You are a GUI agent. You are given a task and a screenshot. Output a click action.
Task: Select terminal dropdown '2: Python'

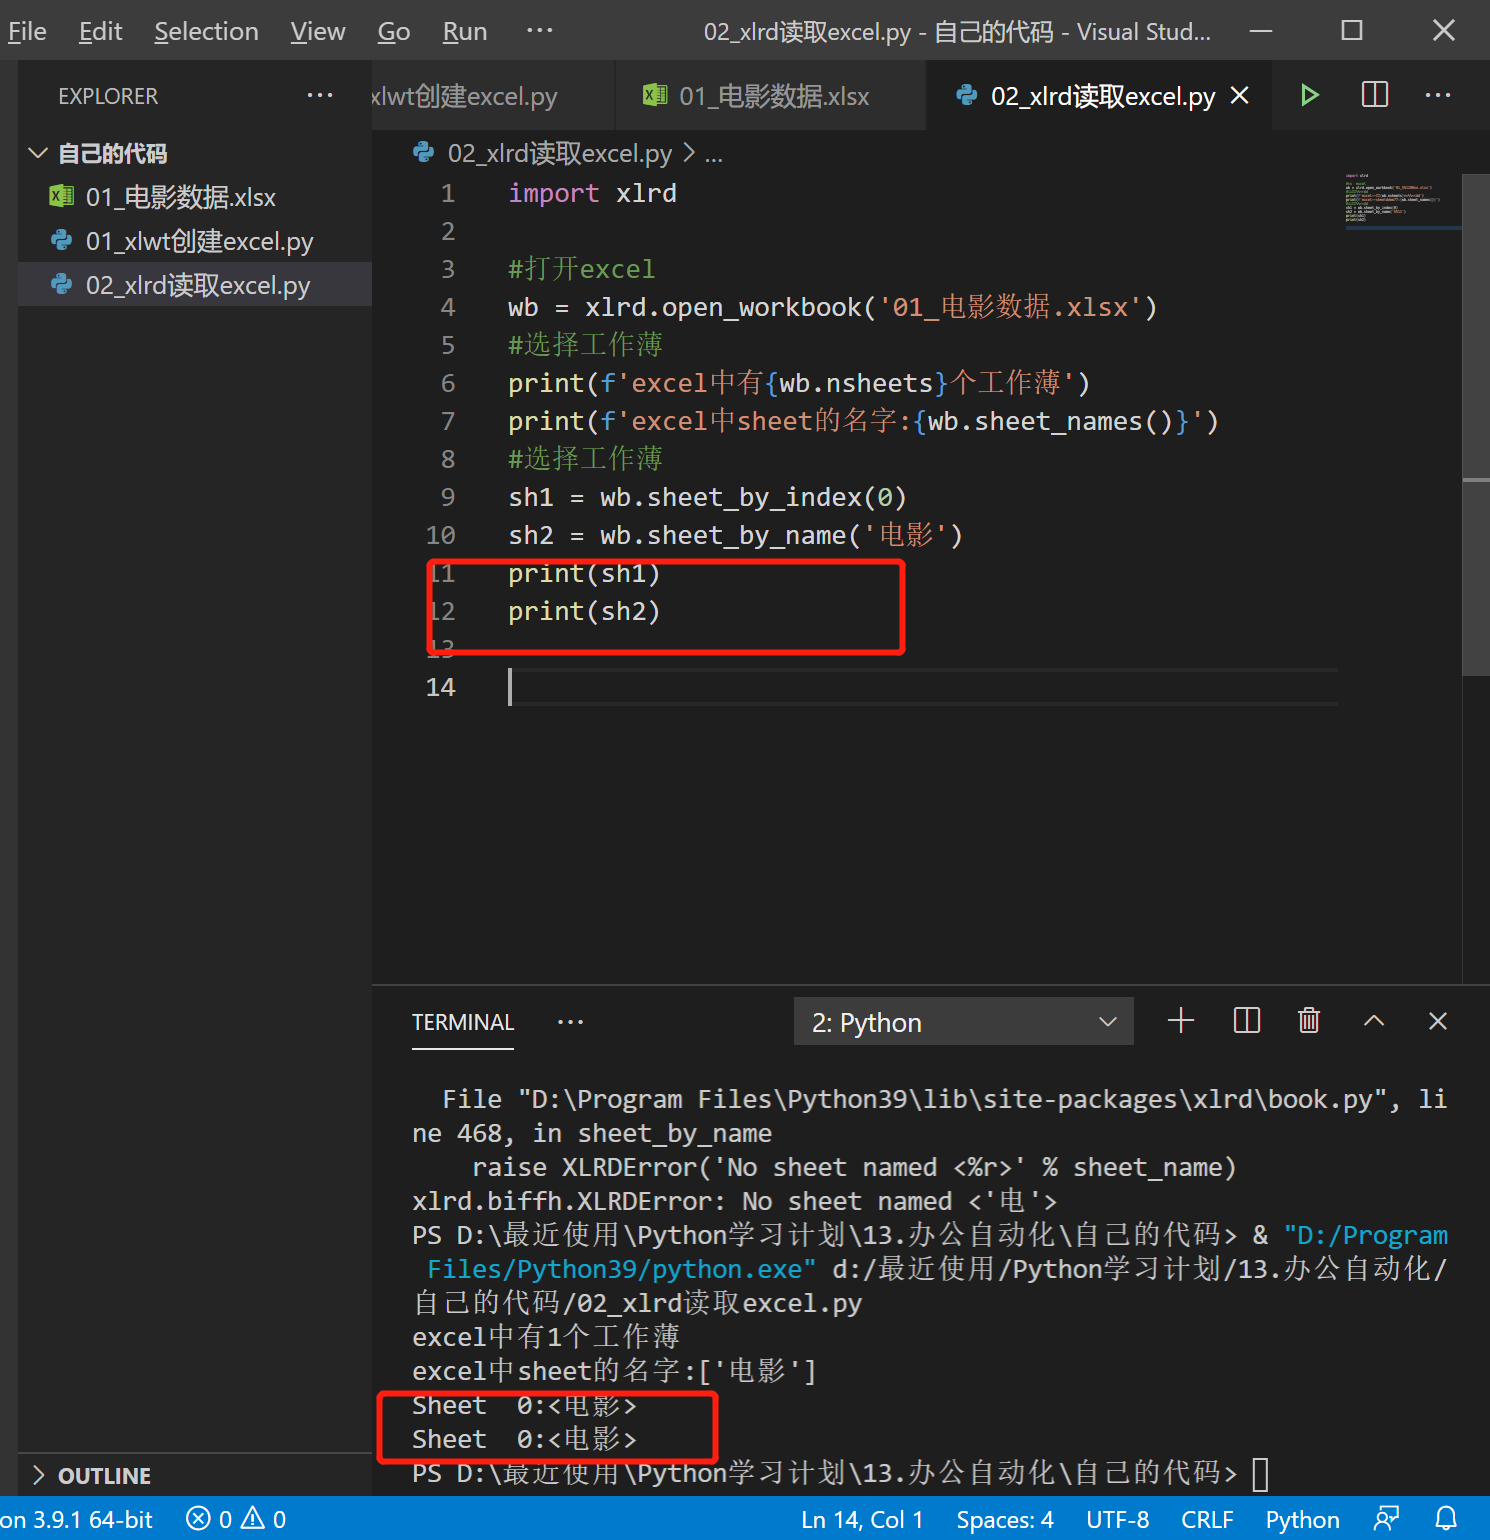[964, 1021]
